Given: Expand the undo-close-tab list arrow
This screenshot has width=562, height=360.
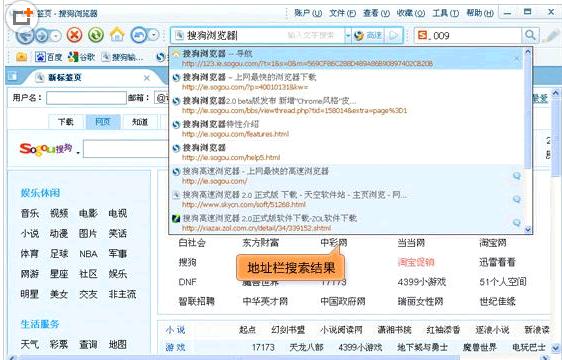Looking at the screenshot, I should tap(153, 35).
